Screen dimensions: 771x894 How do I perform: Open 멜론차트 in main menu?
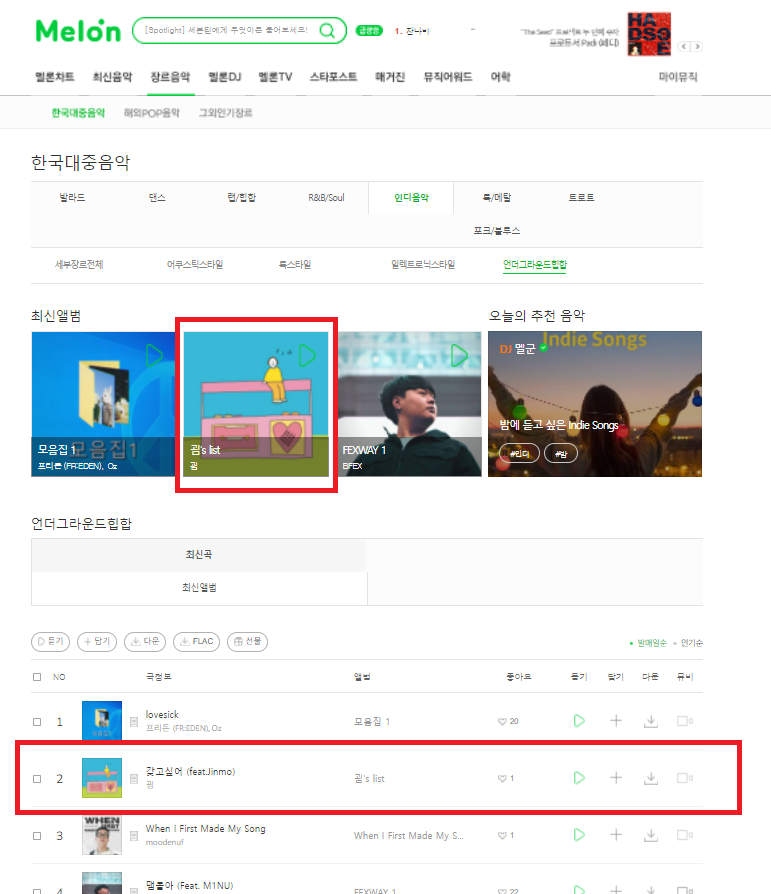55,77
